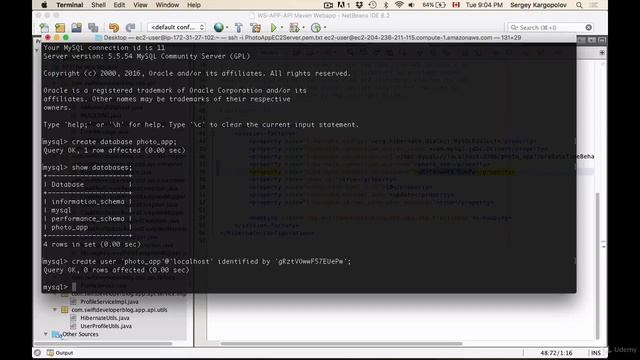Click the Build Project hammer icon

(239, 27)
